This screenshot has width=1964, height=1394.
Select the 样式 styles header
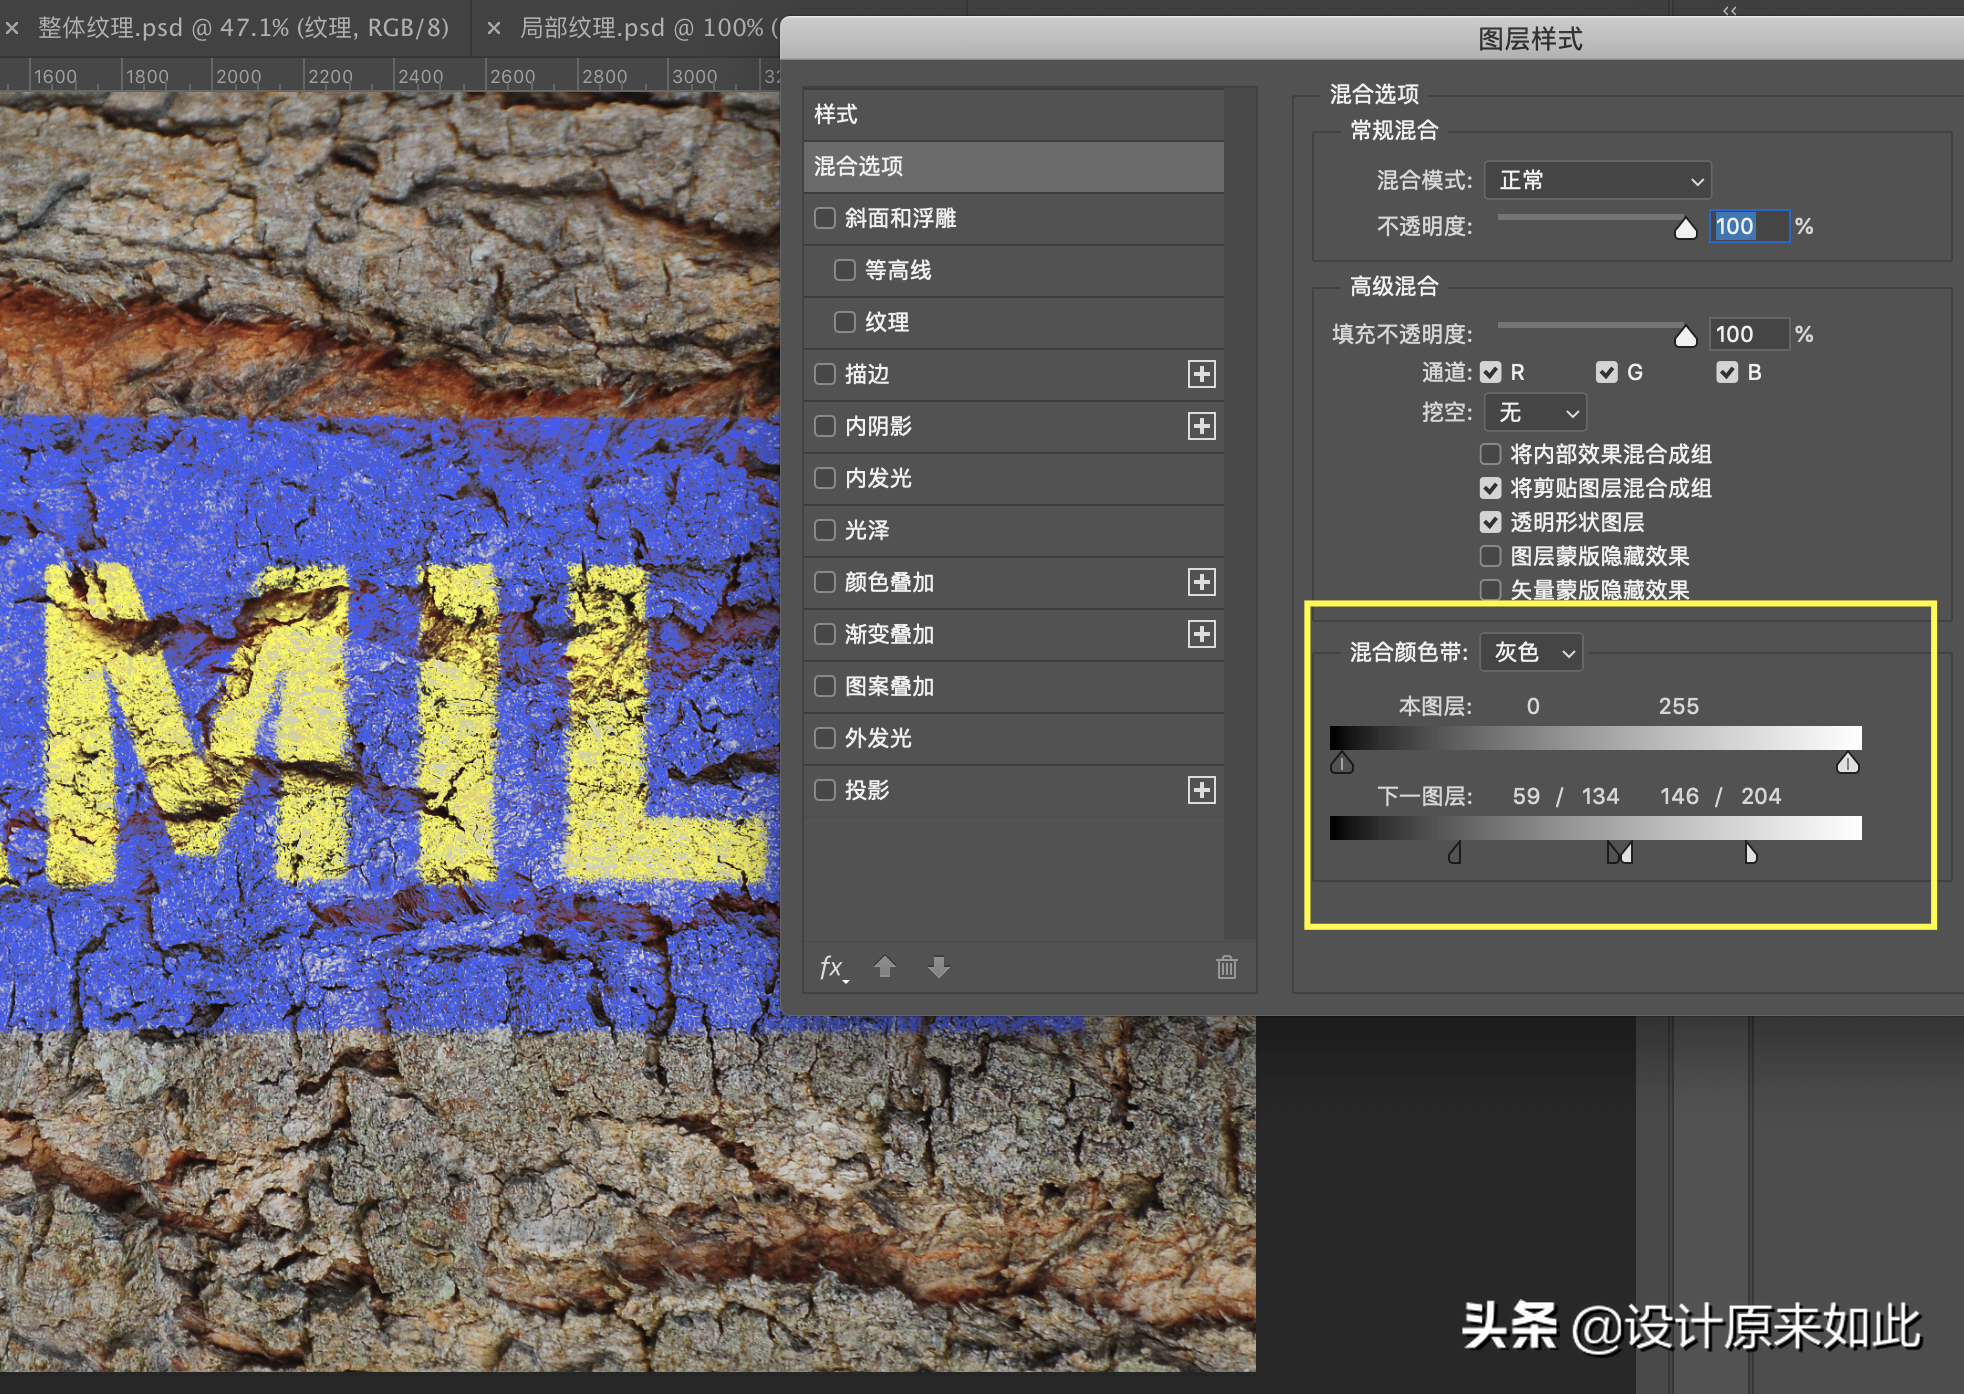tap(1014, 114)
